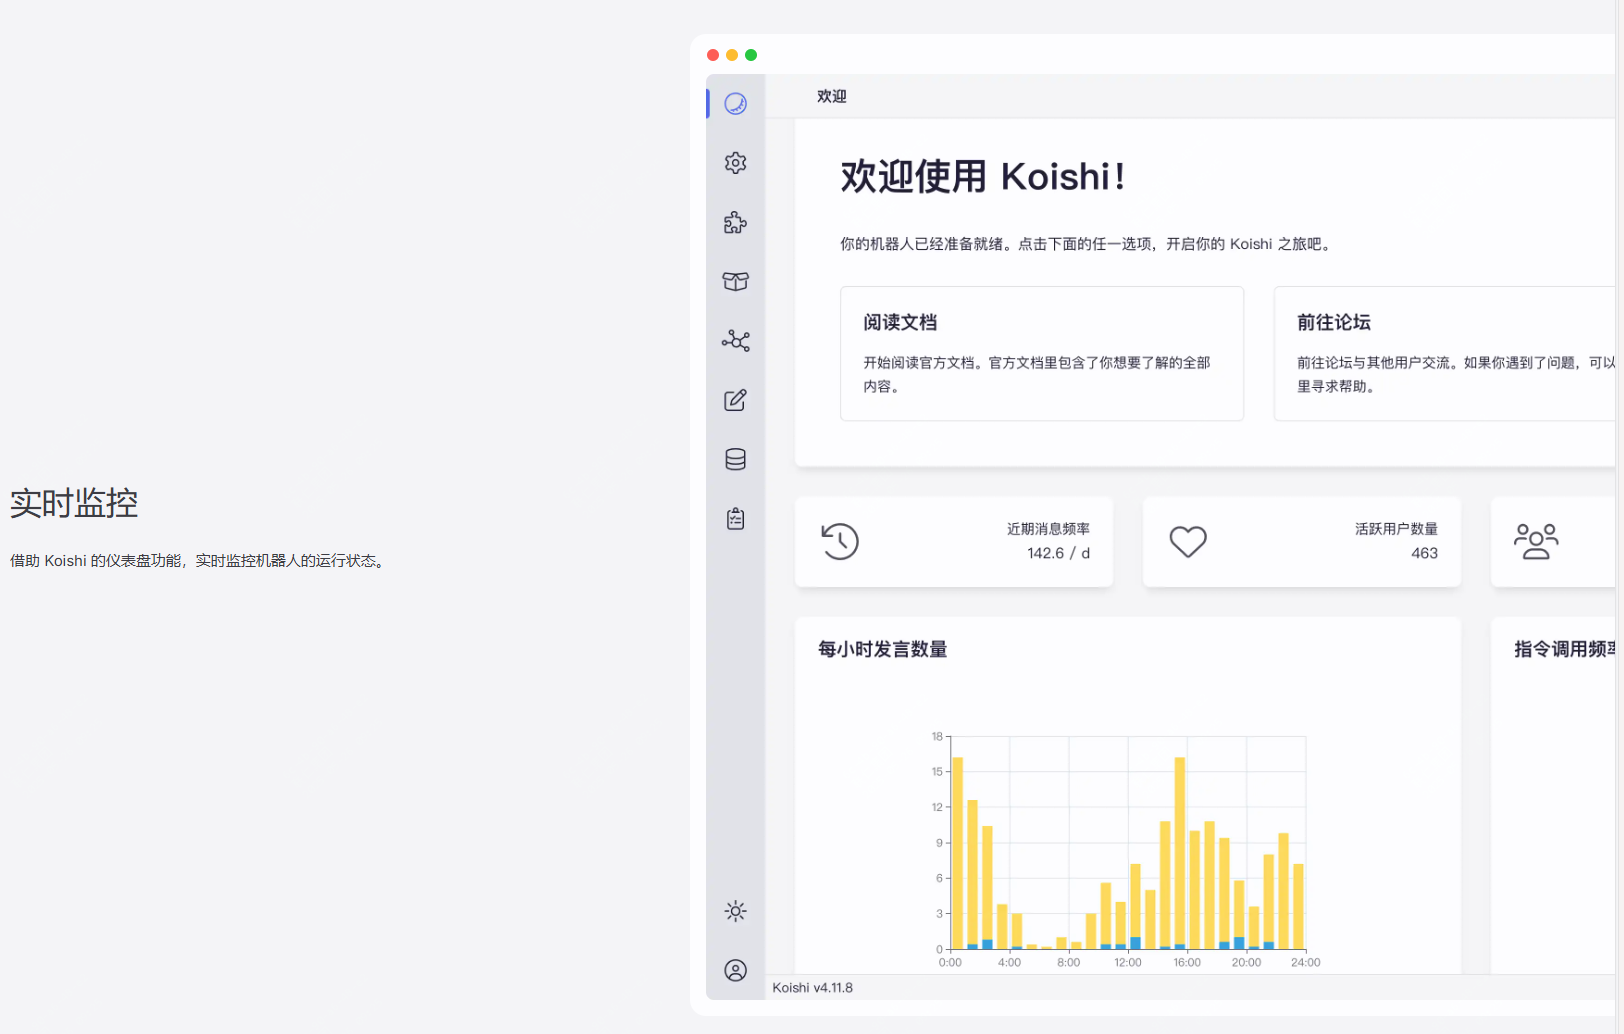Open the sandbox edit pencil icon
Screen dimensions: 1624x1034
[735, 400]
